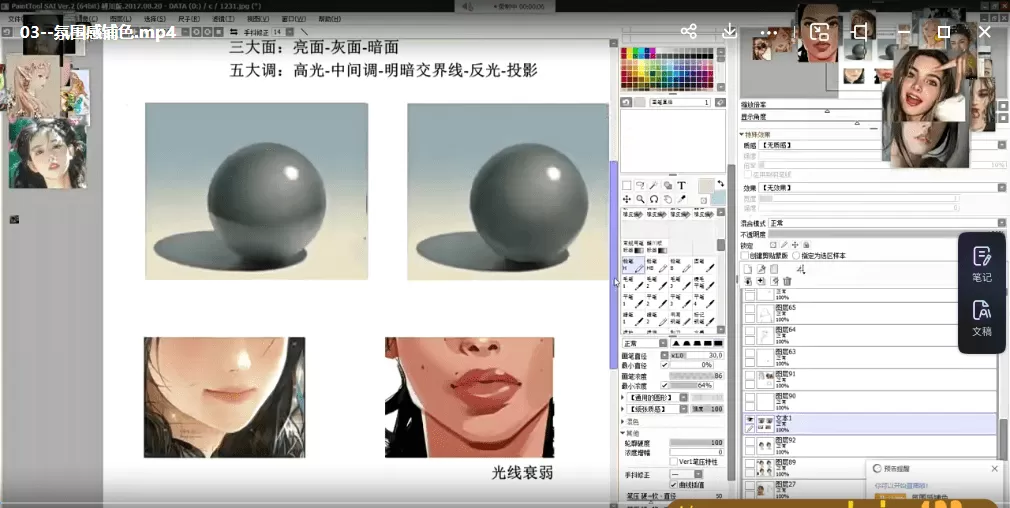This screenshot has width=1010, height=508.
Task: Open the 手抖修正 stabilizer dropdown in brush panel
Action: tap(686, 475)
